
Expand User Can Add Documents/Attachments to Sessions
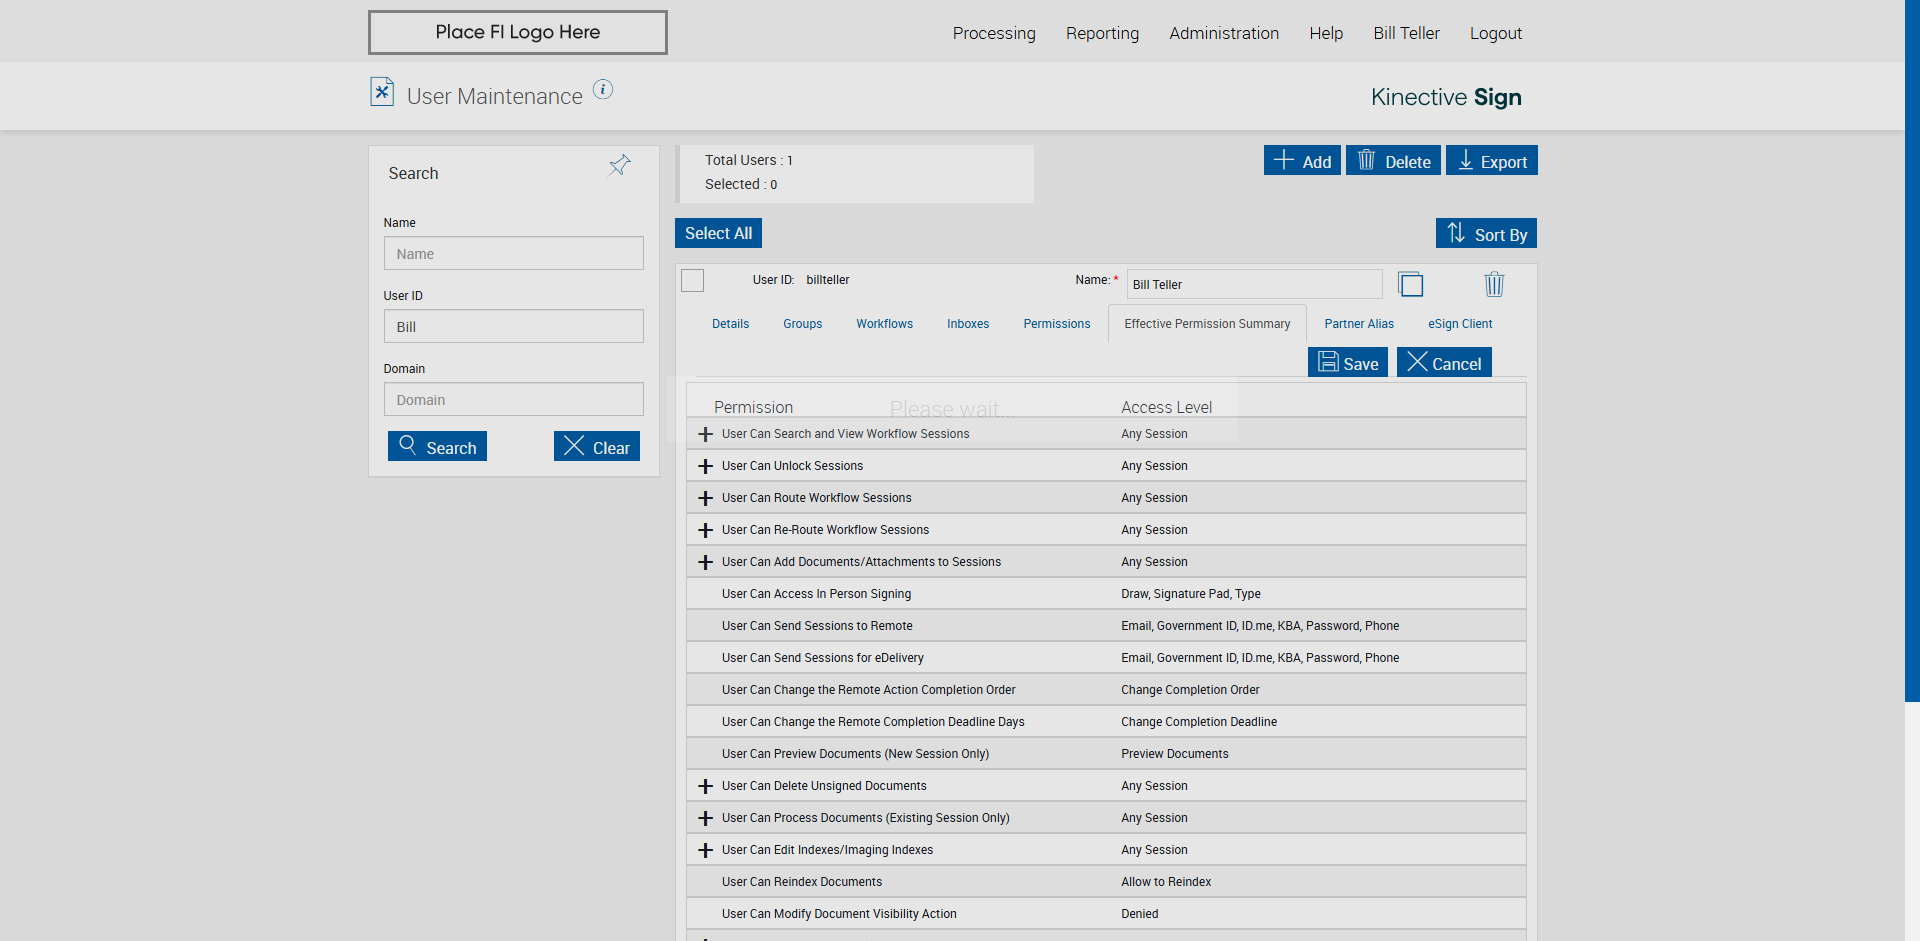tap(705, 562)
